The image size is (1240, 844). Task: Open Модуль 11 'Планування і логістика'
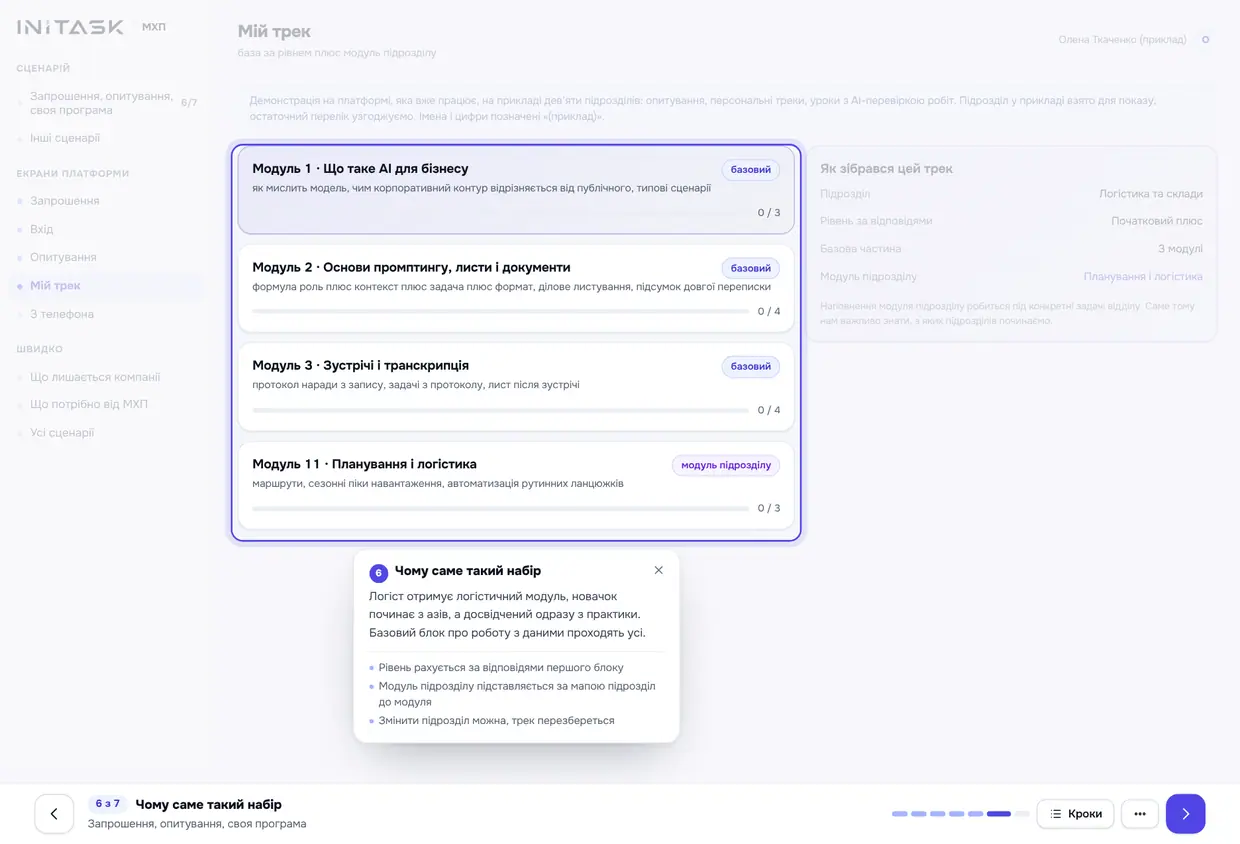pos(516,485)
